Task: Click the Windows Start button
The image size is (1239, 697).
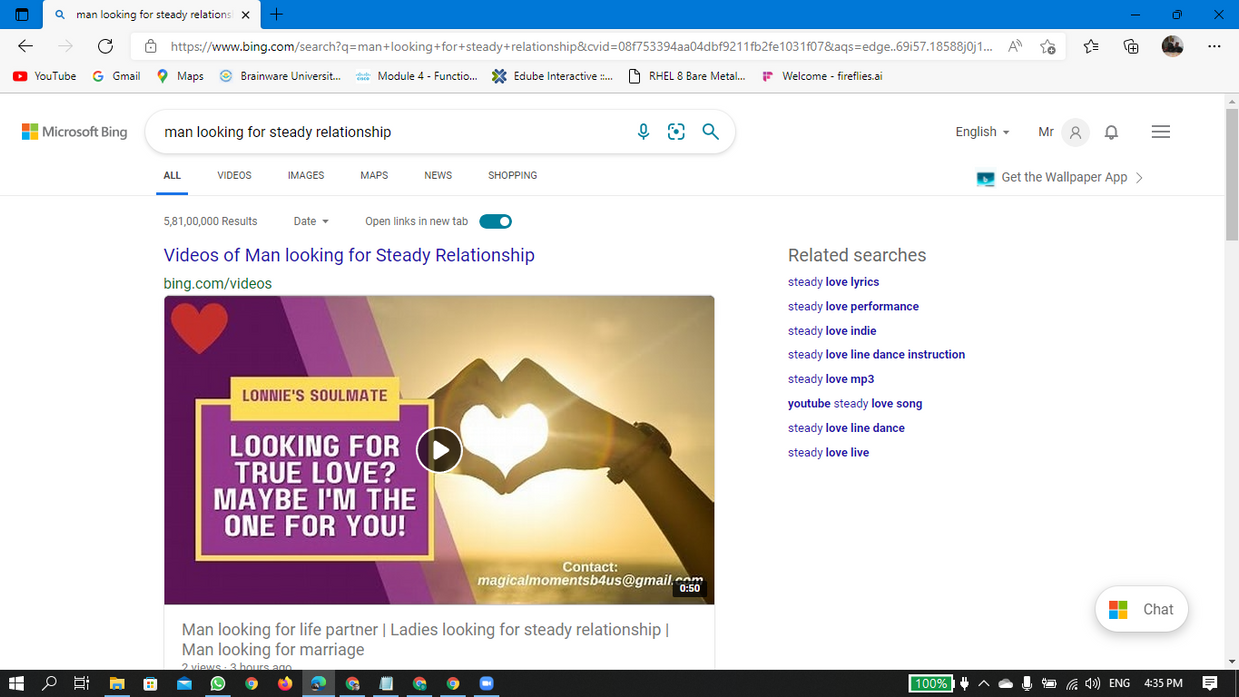Action: [16, 684]
